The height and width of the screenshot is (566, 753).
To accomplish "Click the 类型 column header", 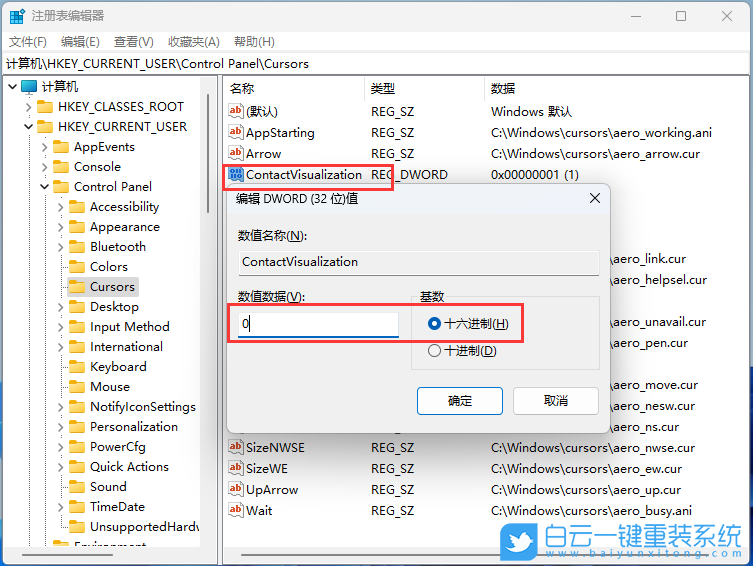I will pos(425,88).
